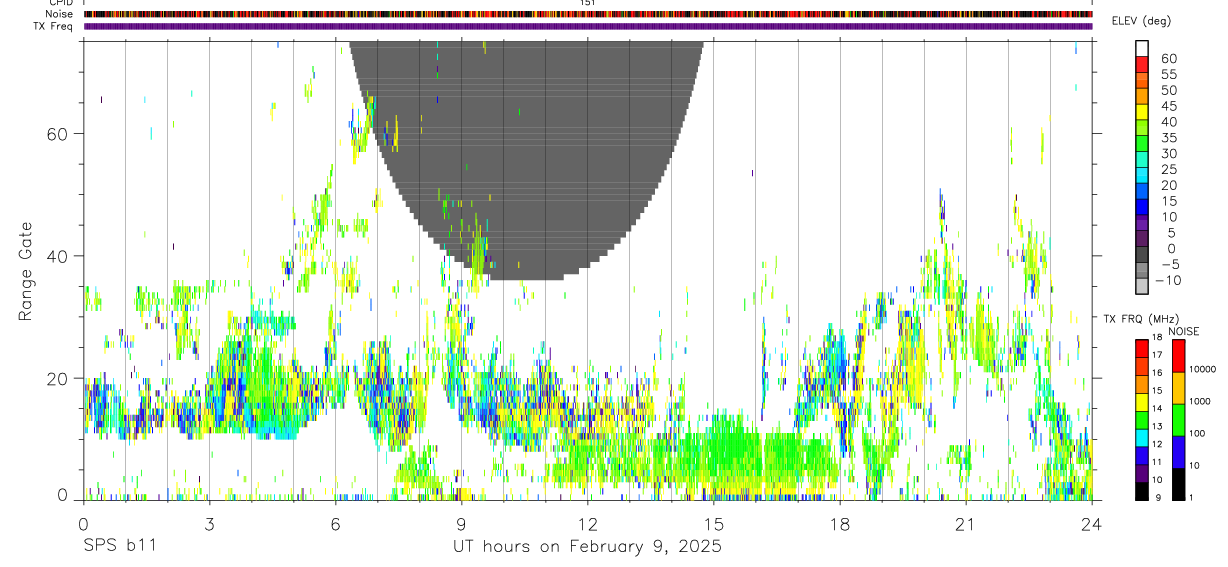The width and height of the screenshot is (1228, 567).
Task: Click ELEV scale label '25'
Action: click(1169, 170)
